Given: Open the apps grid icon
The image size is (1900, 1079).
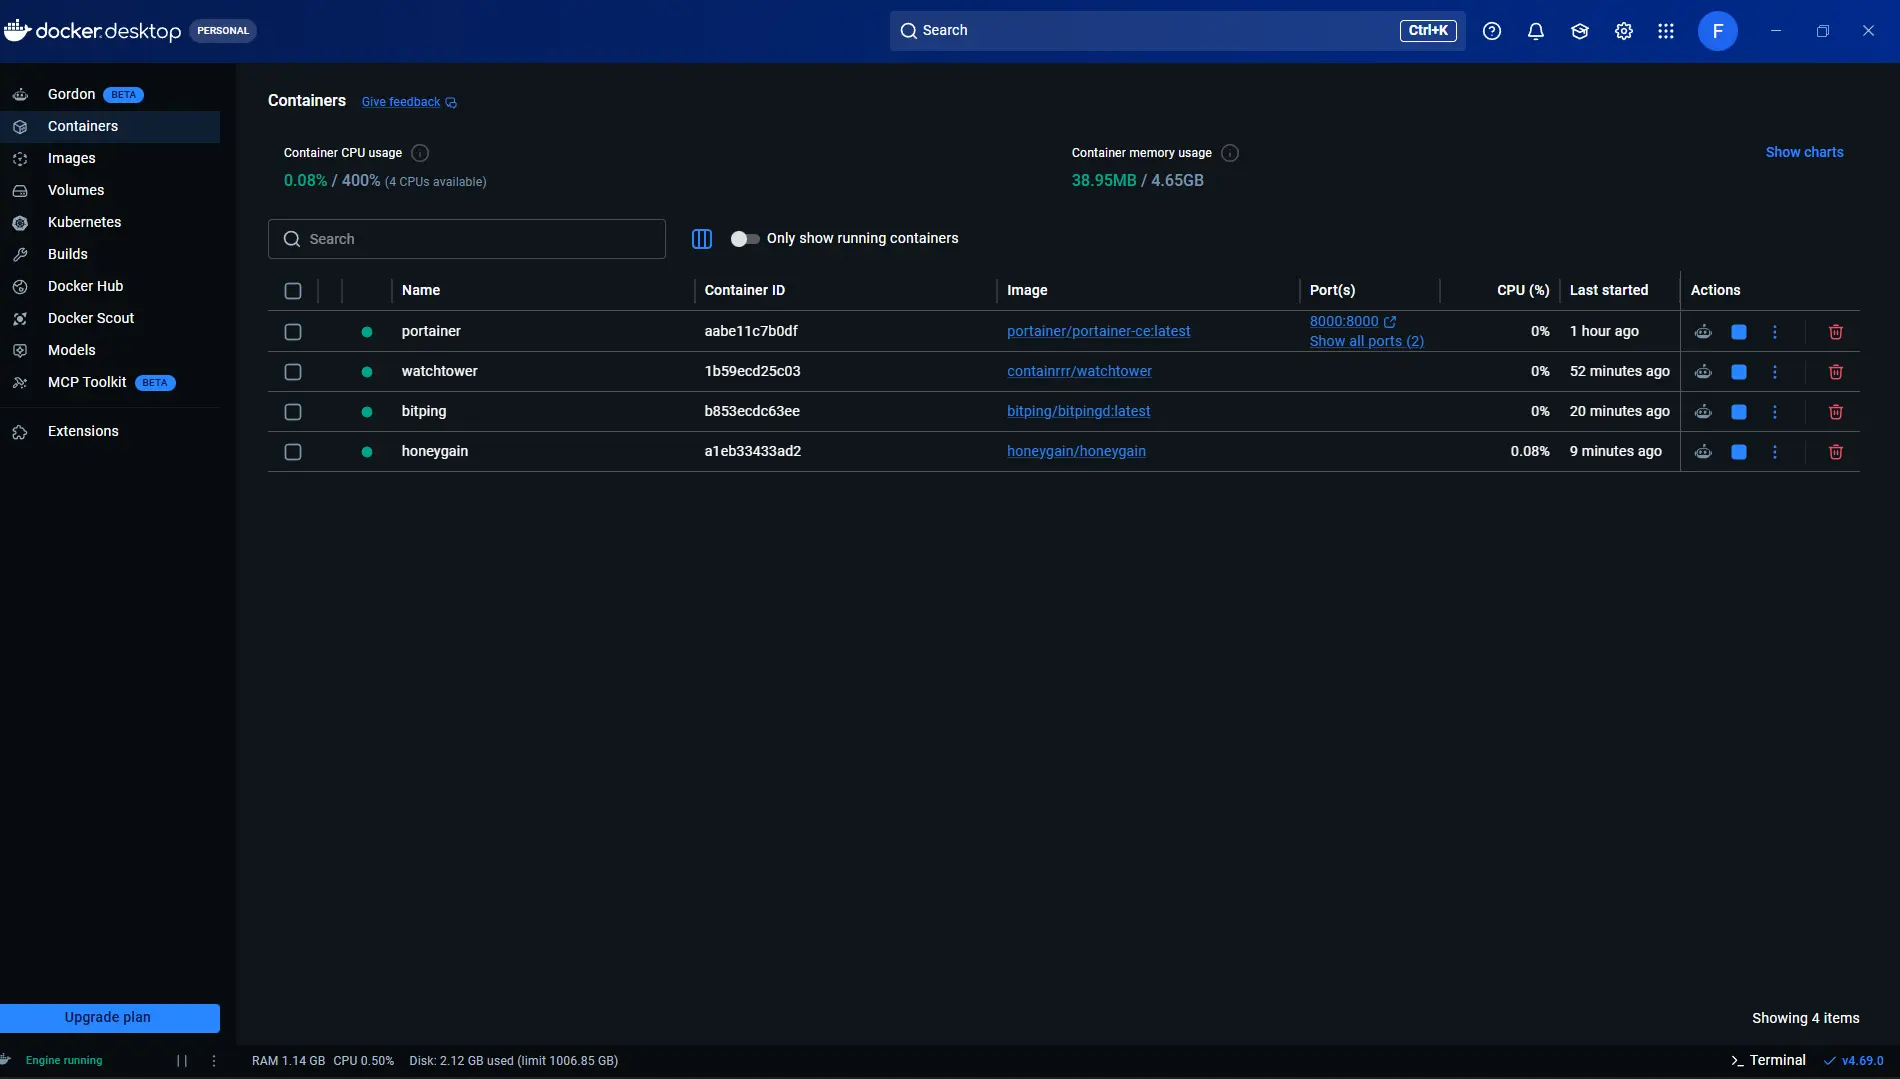Looking at the screenshot, I should click(x=1666, y=31).
